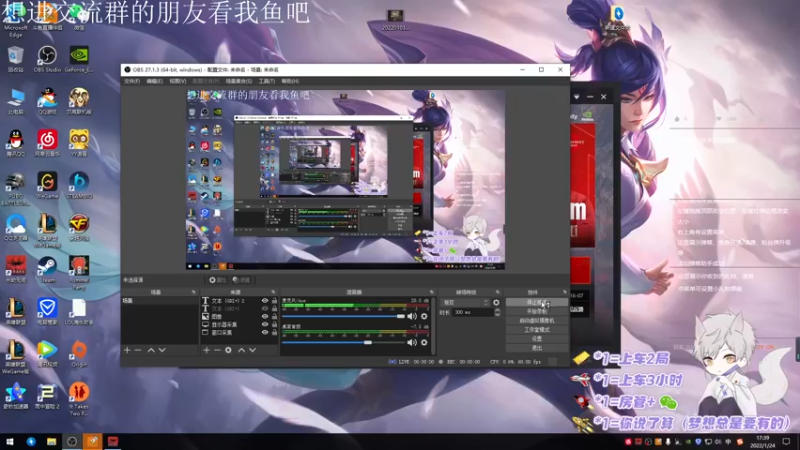Toggle lock on 窗口采集 source
This screenshot has height=450, width=800.
[x=274, y=332]
